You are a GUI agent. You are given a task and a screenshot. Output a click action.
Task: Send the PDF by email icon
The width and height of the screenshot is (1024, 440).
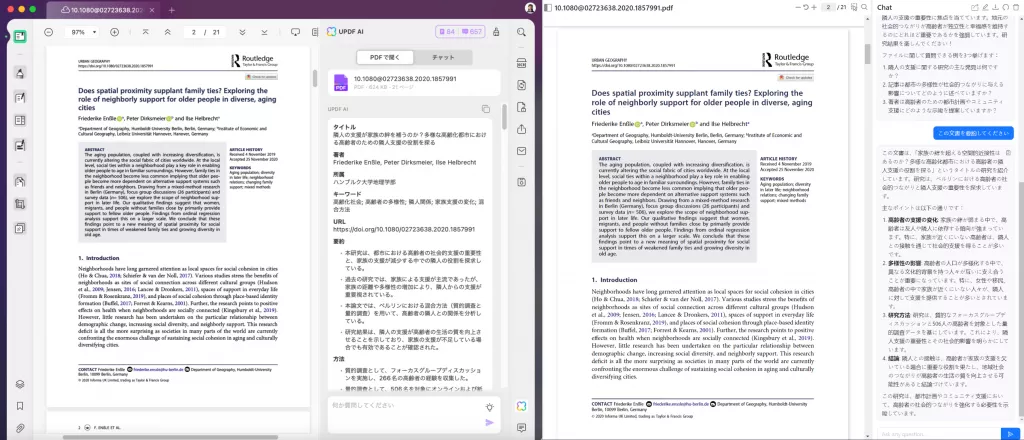tap(521, 151)
